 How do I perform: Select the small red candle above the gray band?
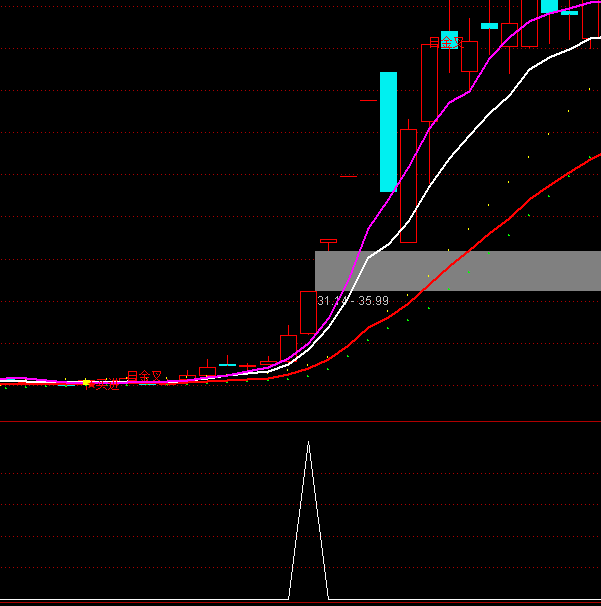328,242
